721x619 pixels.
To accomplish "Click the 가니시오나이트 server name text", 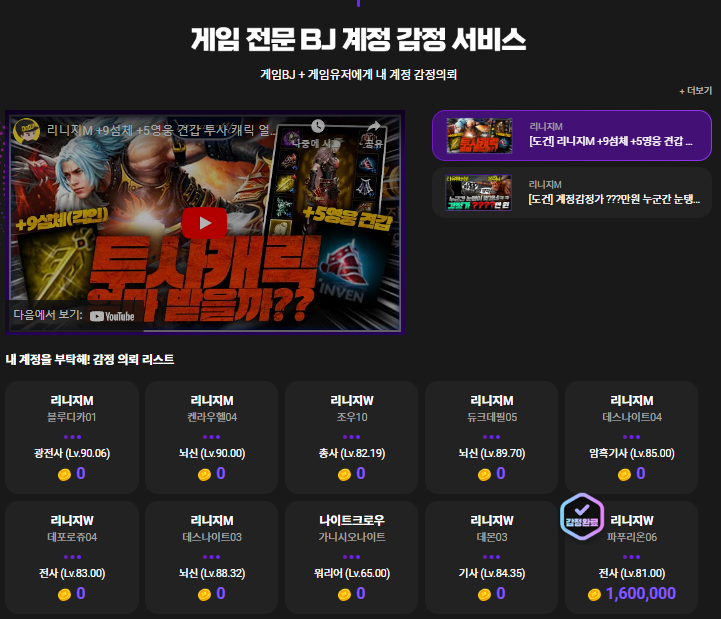I will 352,537.
